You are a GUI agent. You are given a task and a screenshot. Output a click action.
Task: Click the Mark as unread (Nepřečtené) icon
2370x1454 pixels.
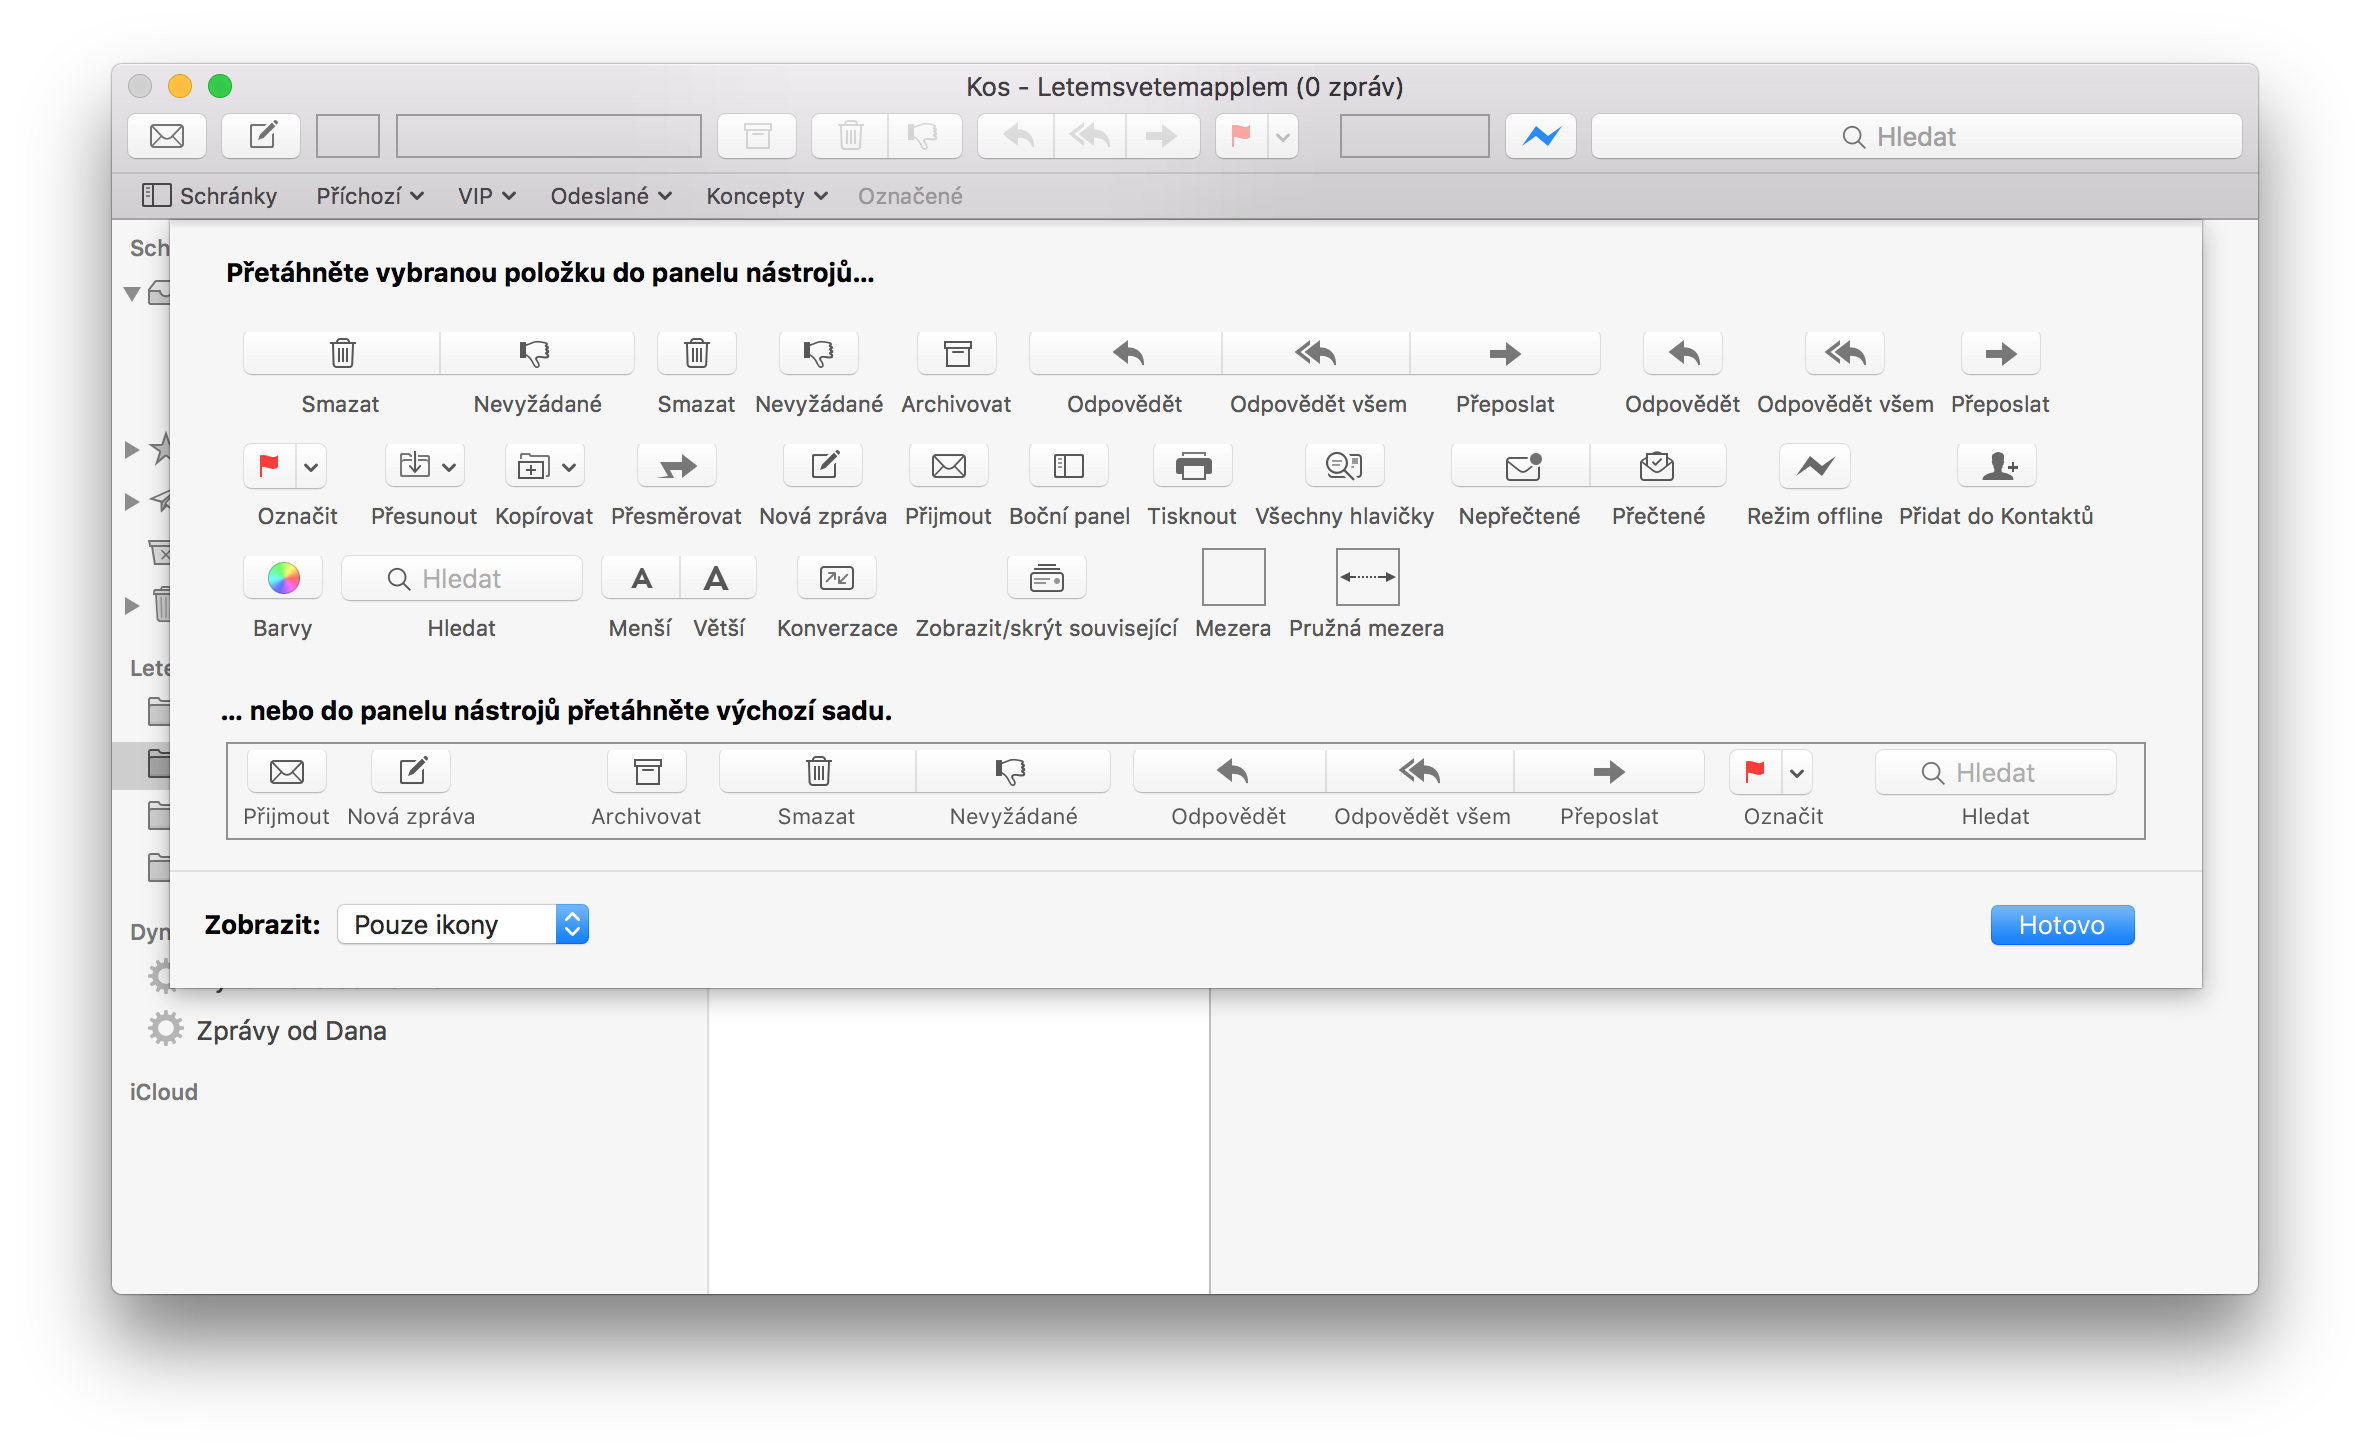[1521, 466]
